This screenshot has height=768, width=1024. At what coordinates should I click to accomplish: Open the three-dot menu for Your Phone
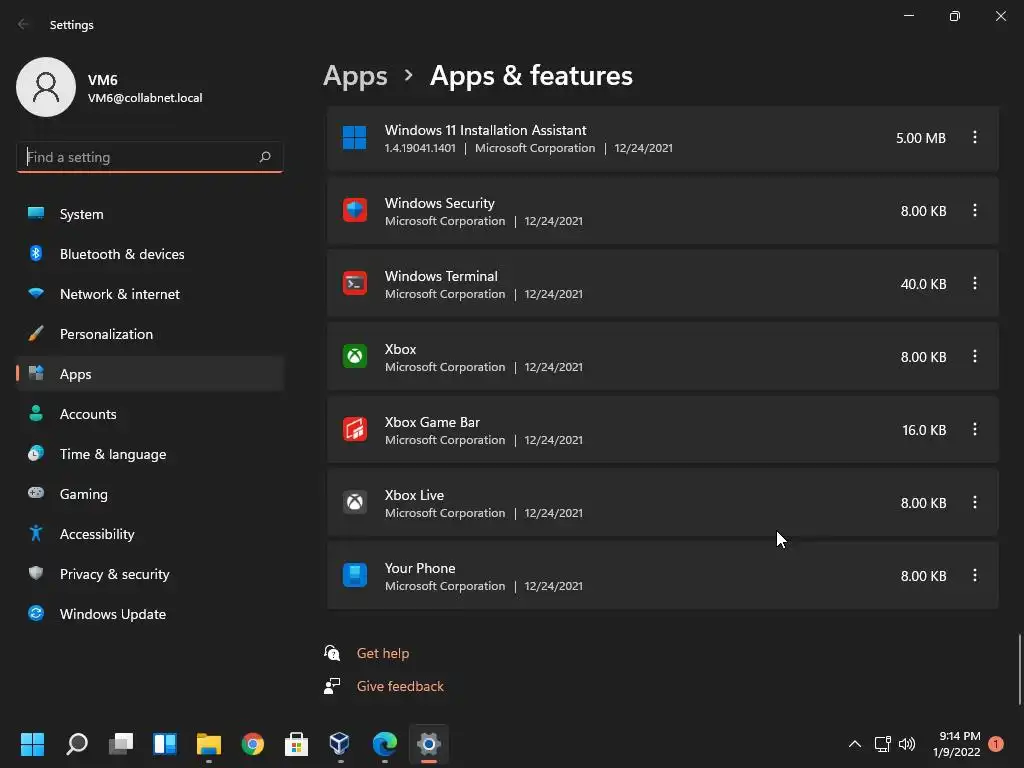pos(974,575)
